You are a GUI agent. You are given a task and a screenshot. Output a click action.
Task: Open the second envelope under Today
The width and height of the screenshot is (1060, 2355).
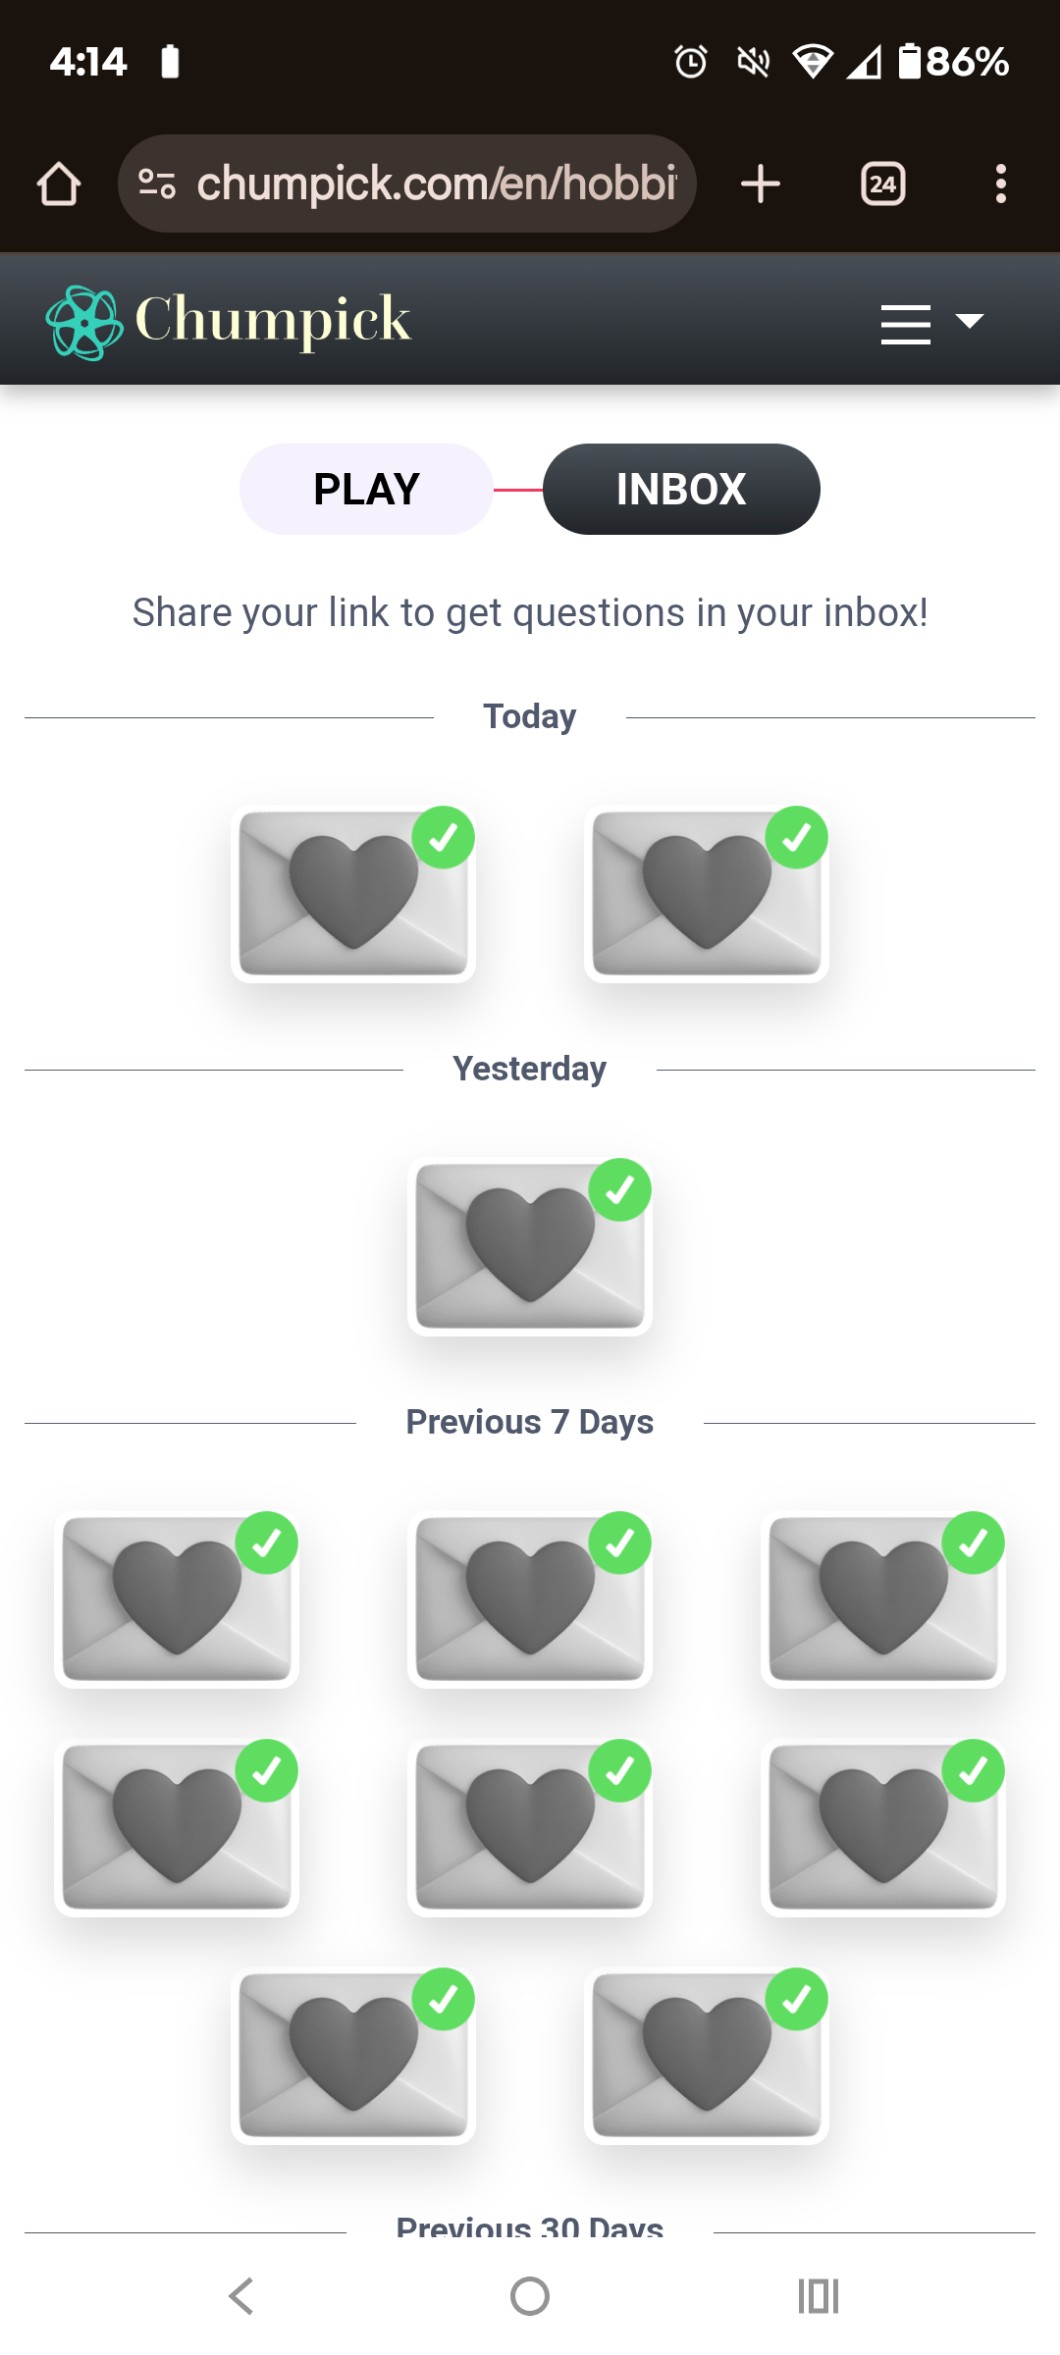(x=706, y=893)
